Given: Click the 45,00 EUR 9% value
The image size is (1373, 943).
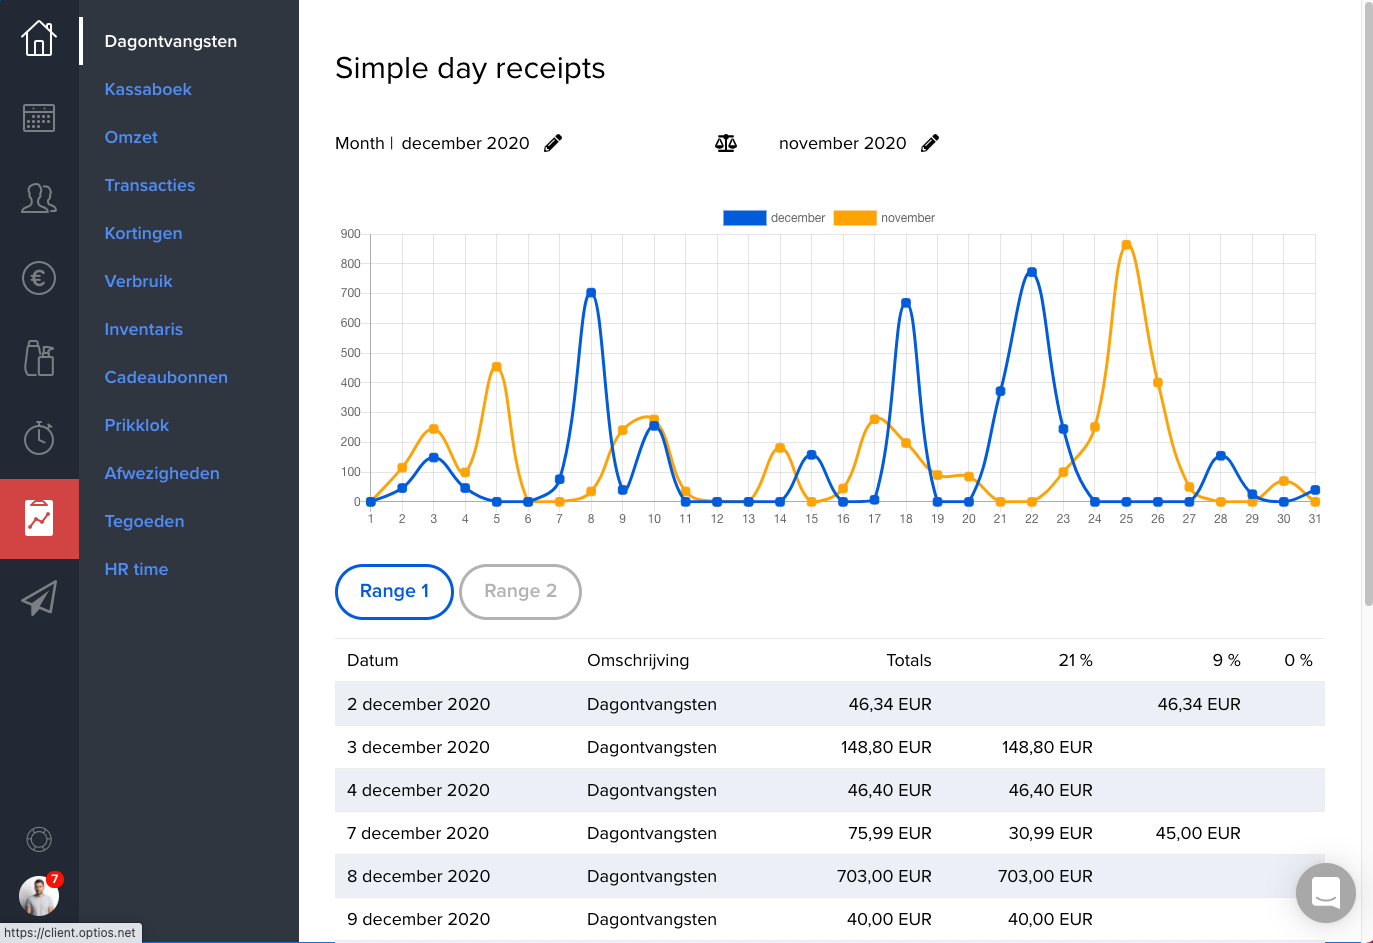Looking at the screenshot, I should [x=1198, y=833].
